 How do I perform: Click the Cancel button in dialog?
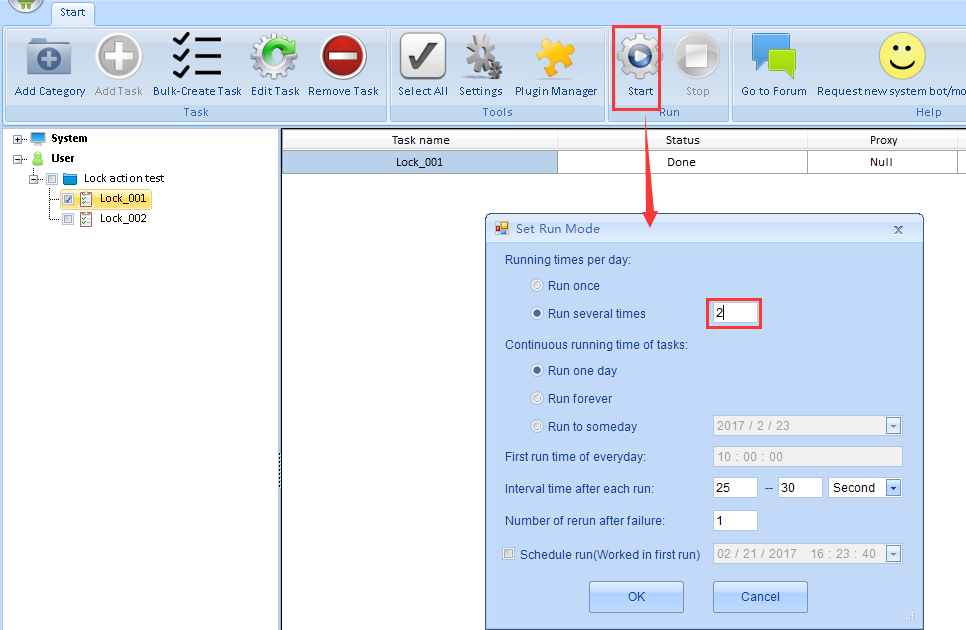pos(760,597)
